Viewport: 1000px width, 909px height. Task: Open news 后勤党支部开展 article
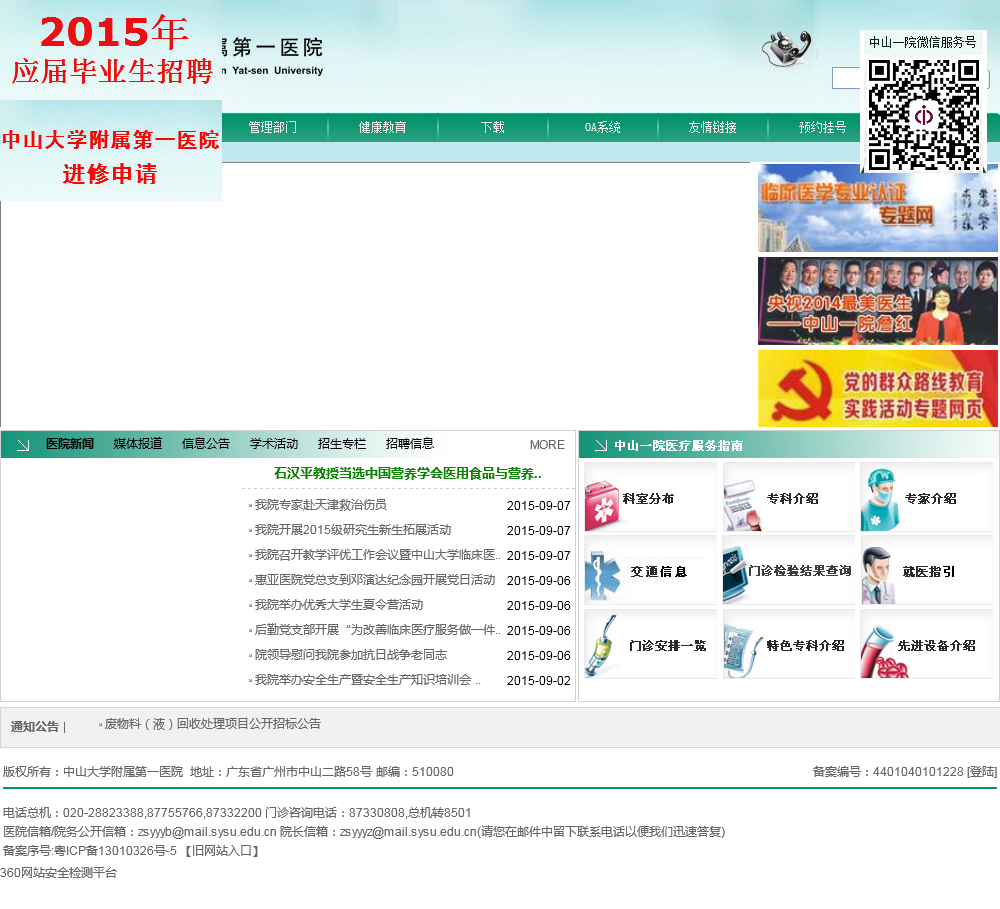pos(378,630)
